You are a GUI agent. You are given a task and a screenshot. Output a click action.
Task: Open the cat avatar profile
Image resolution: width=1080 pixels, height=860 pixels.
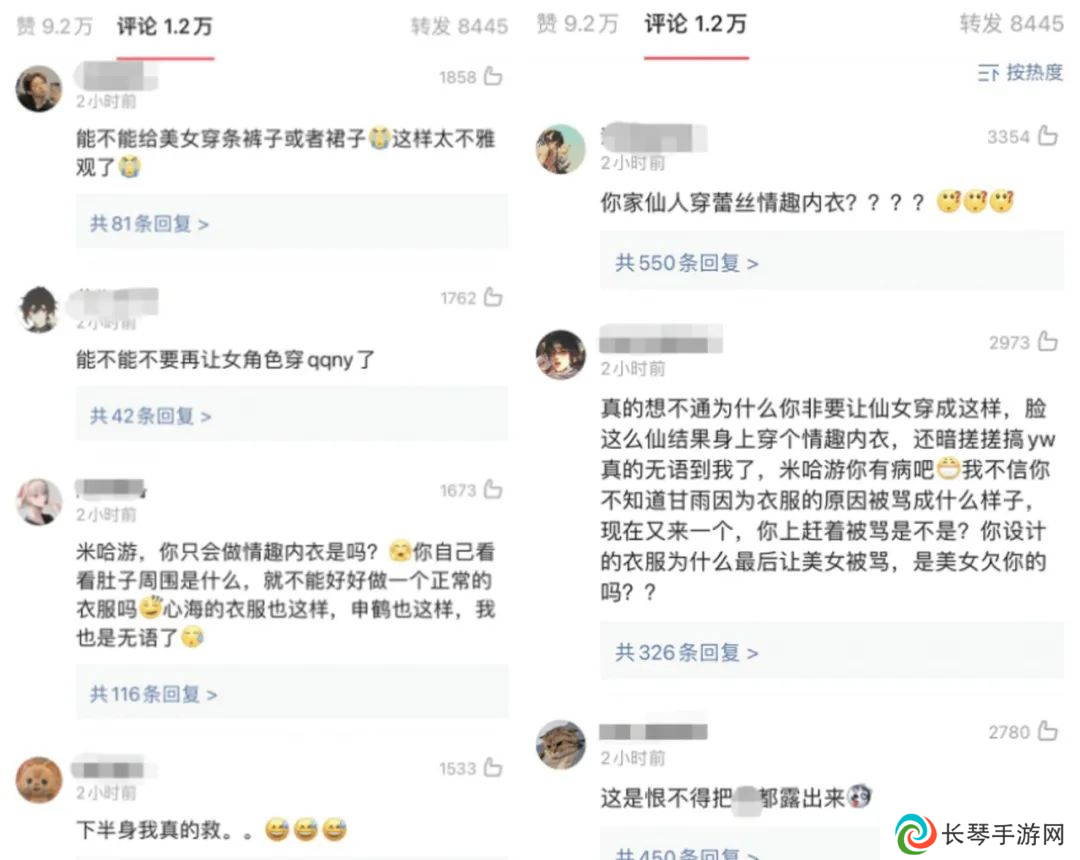[561, 745]
